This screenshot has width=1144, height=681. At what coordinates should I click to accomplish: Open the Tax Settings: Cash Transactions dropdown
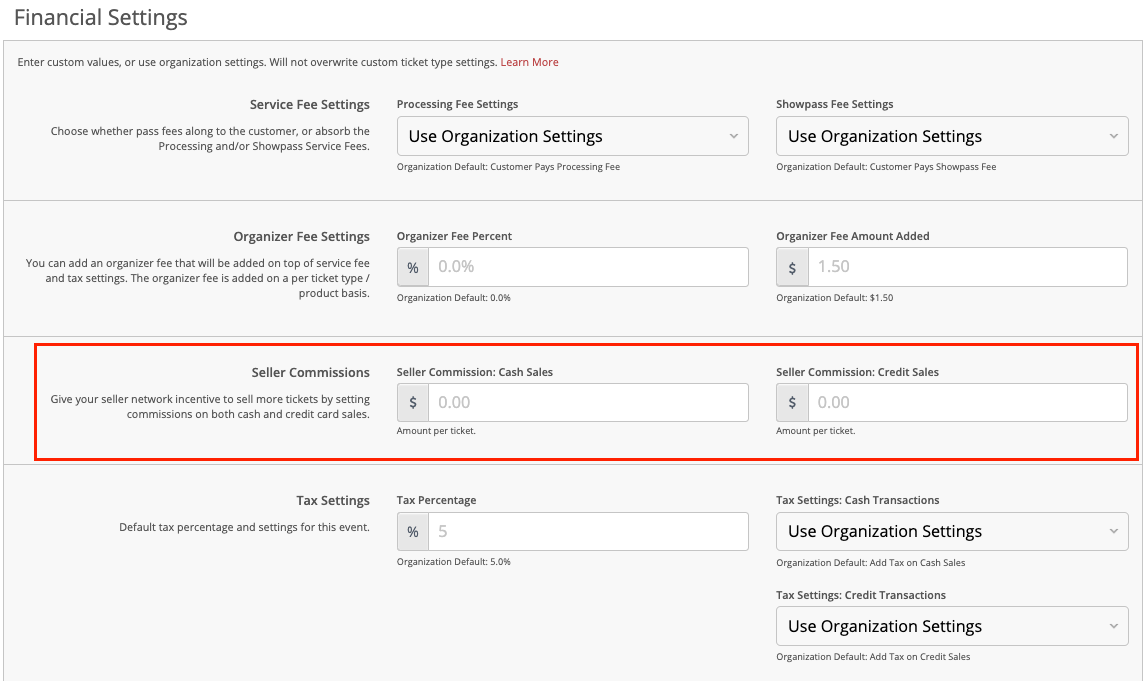click(x=952, y=531)
